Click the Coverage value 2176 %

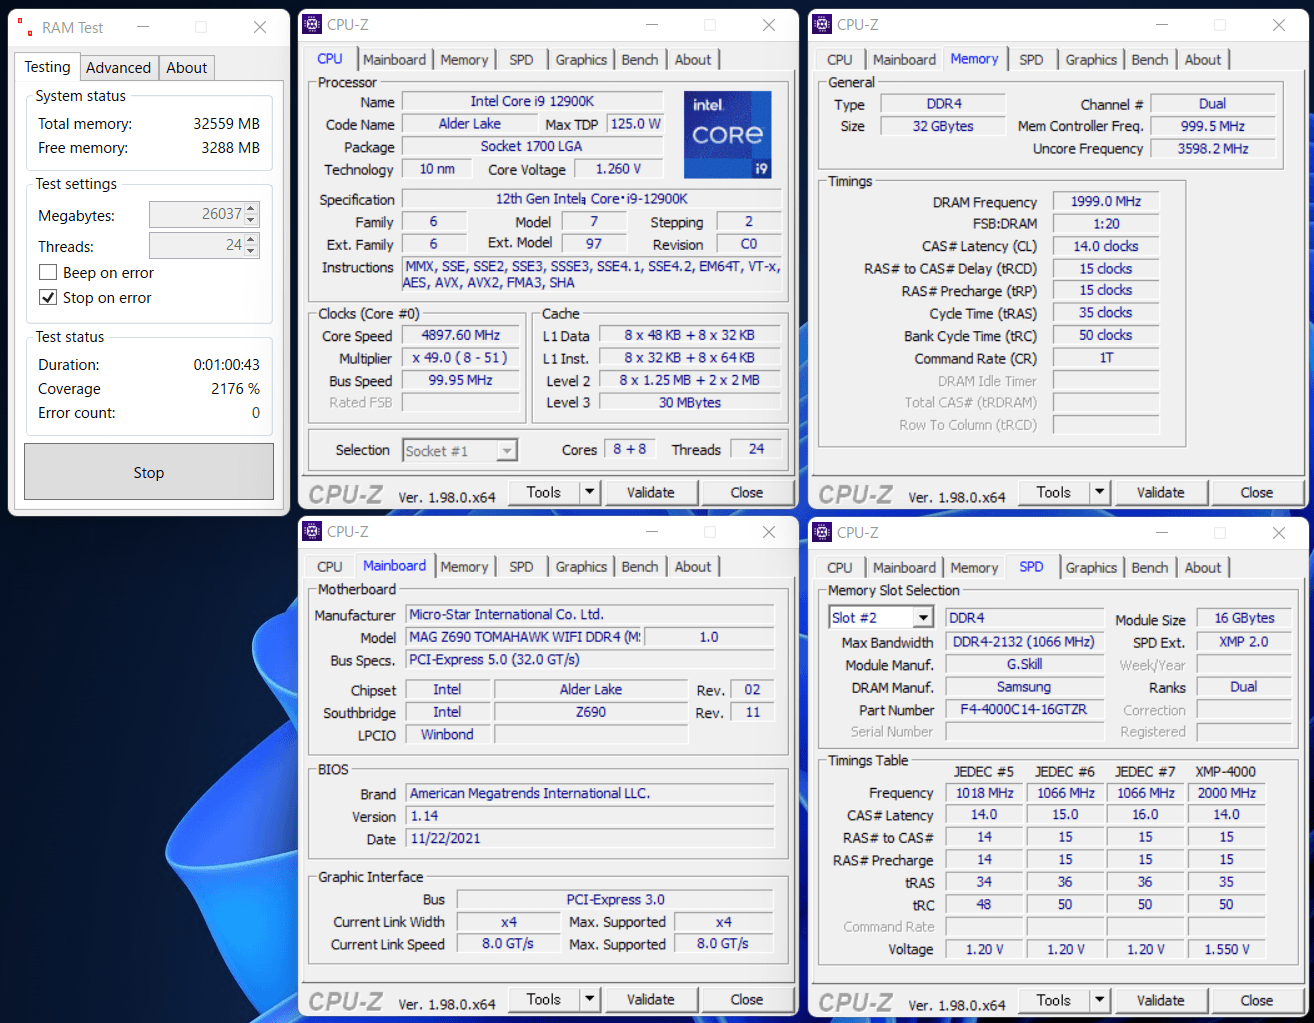coord(235,388)
